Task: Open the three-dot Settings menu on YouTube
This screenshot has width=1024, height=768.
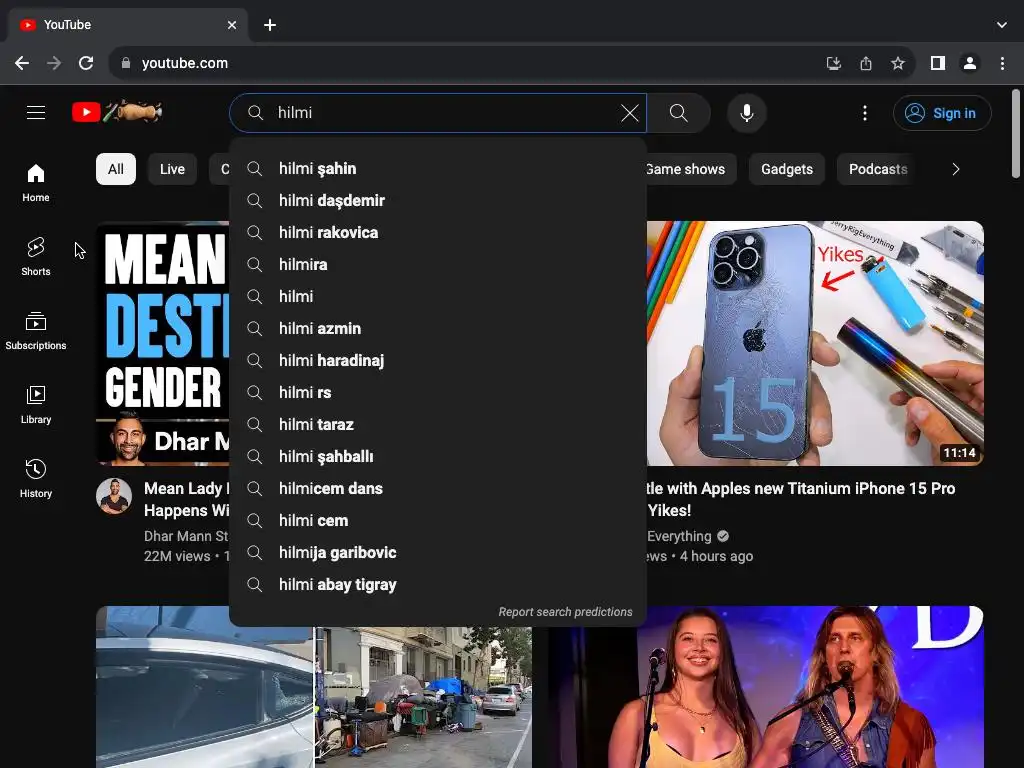Action: tap(865, 113)
